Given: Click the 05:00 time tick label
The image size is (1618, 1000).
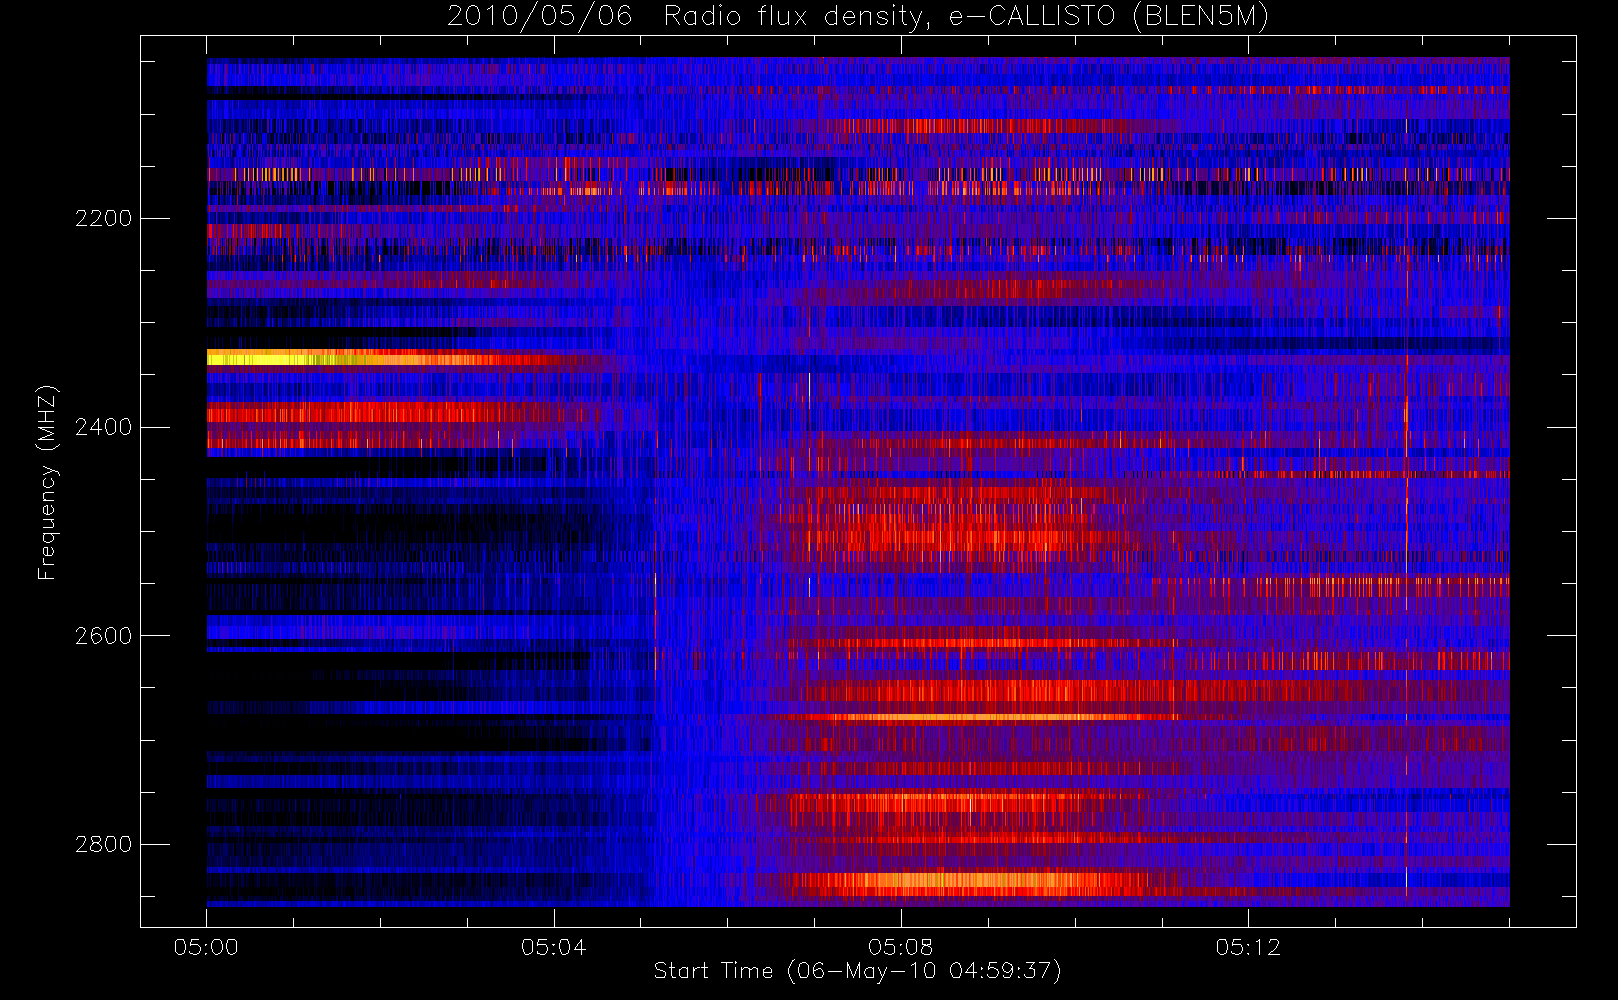Looking at the screenshot, I should pyautogui.click(x=206, y=947).
